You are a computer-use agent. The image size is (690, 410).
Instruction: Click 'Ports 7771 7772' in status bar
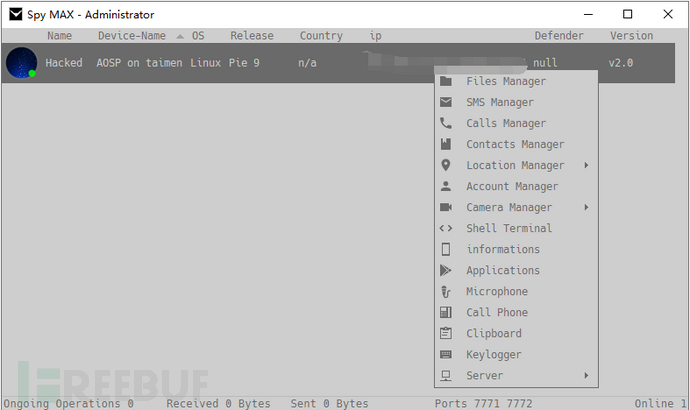(x=484, y=403)
